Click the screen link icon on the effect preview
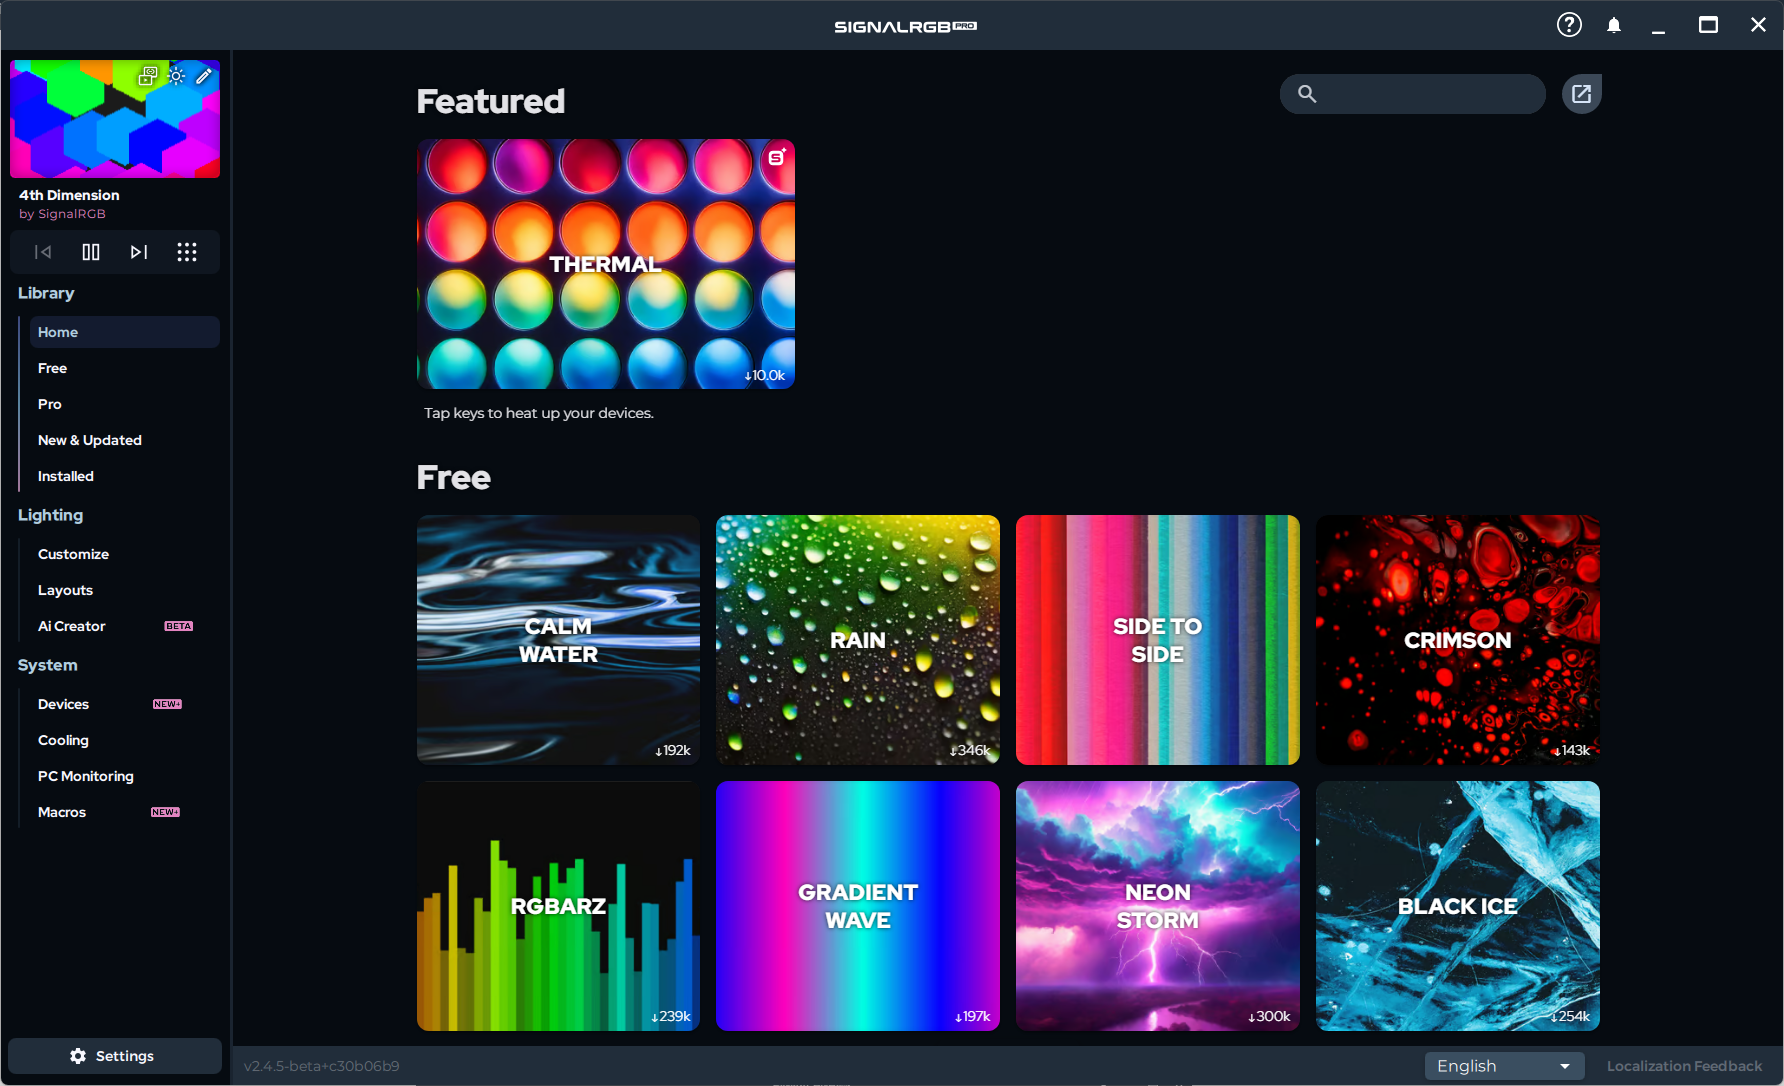 click(148, 76)
